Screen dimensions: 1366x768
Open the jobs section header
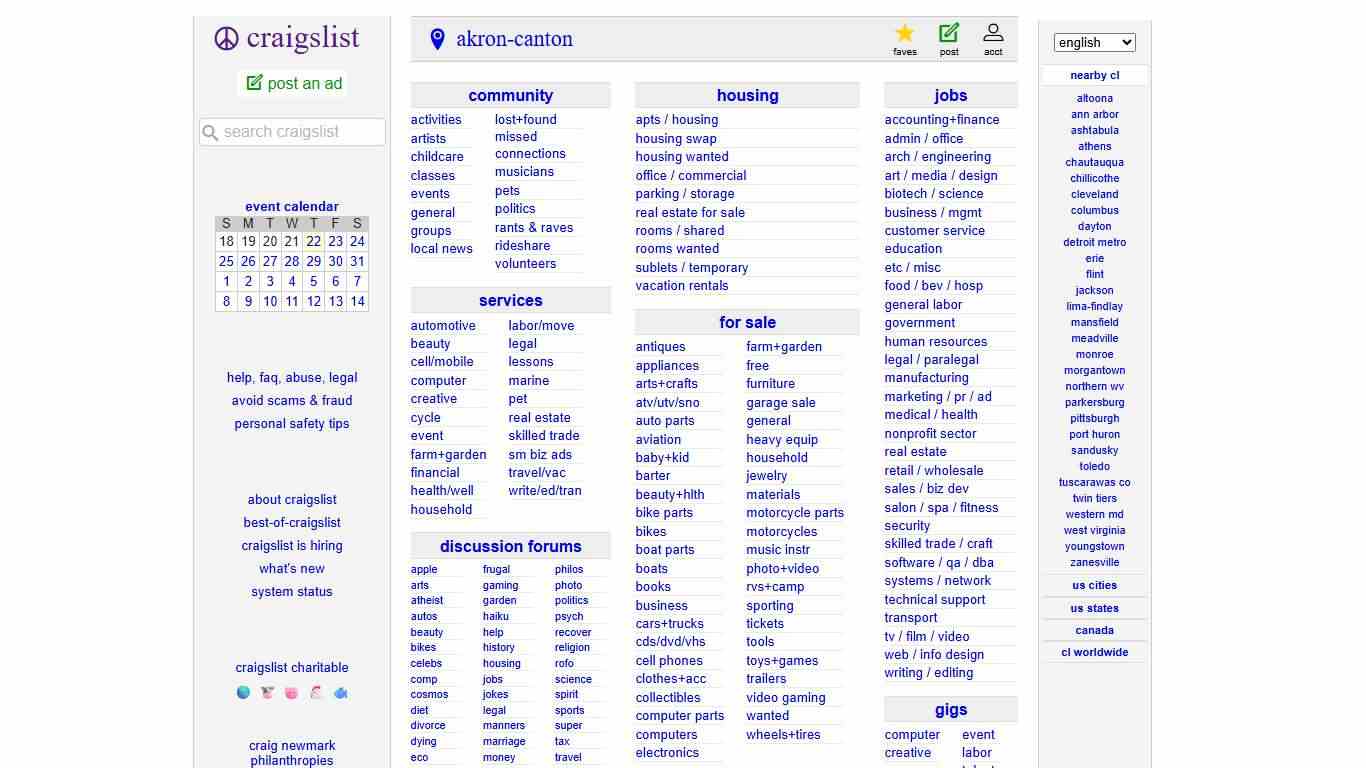tap(950, 95)
